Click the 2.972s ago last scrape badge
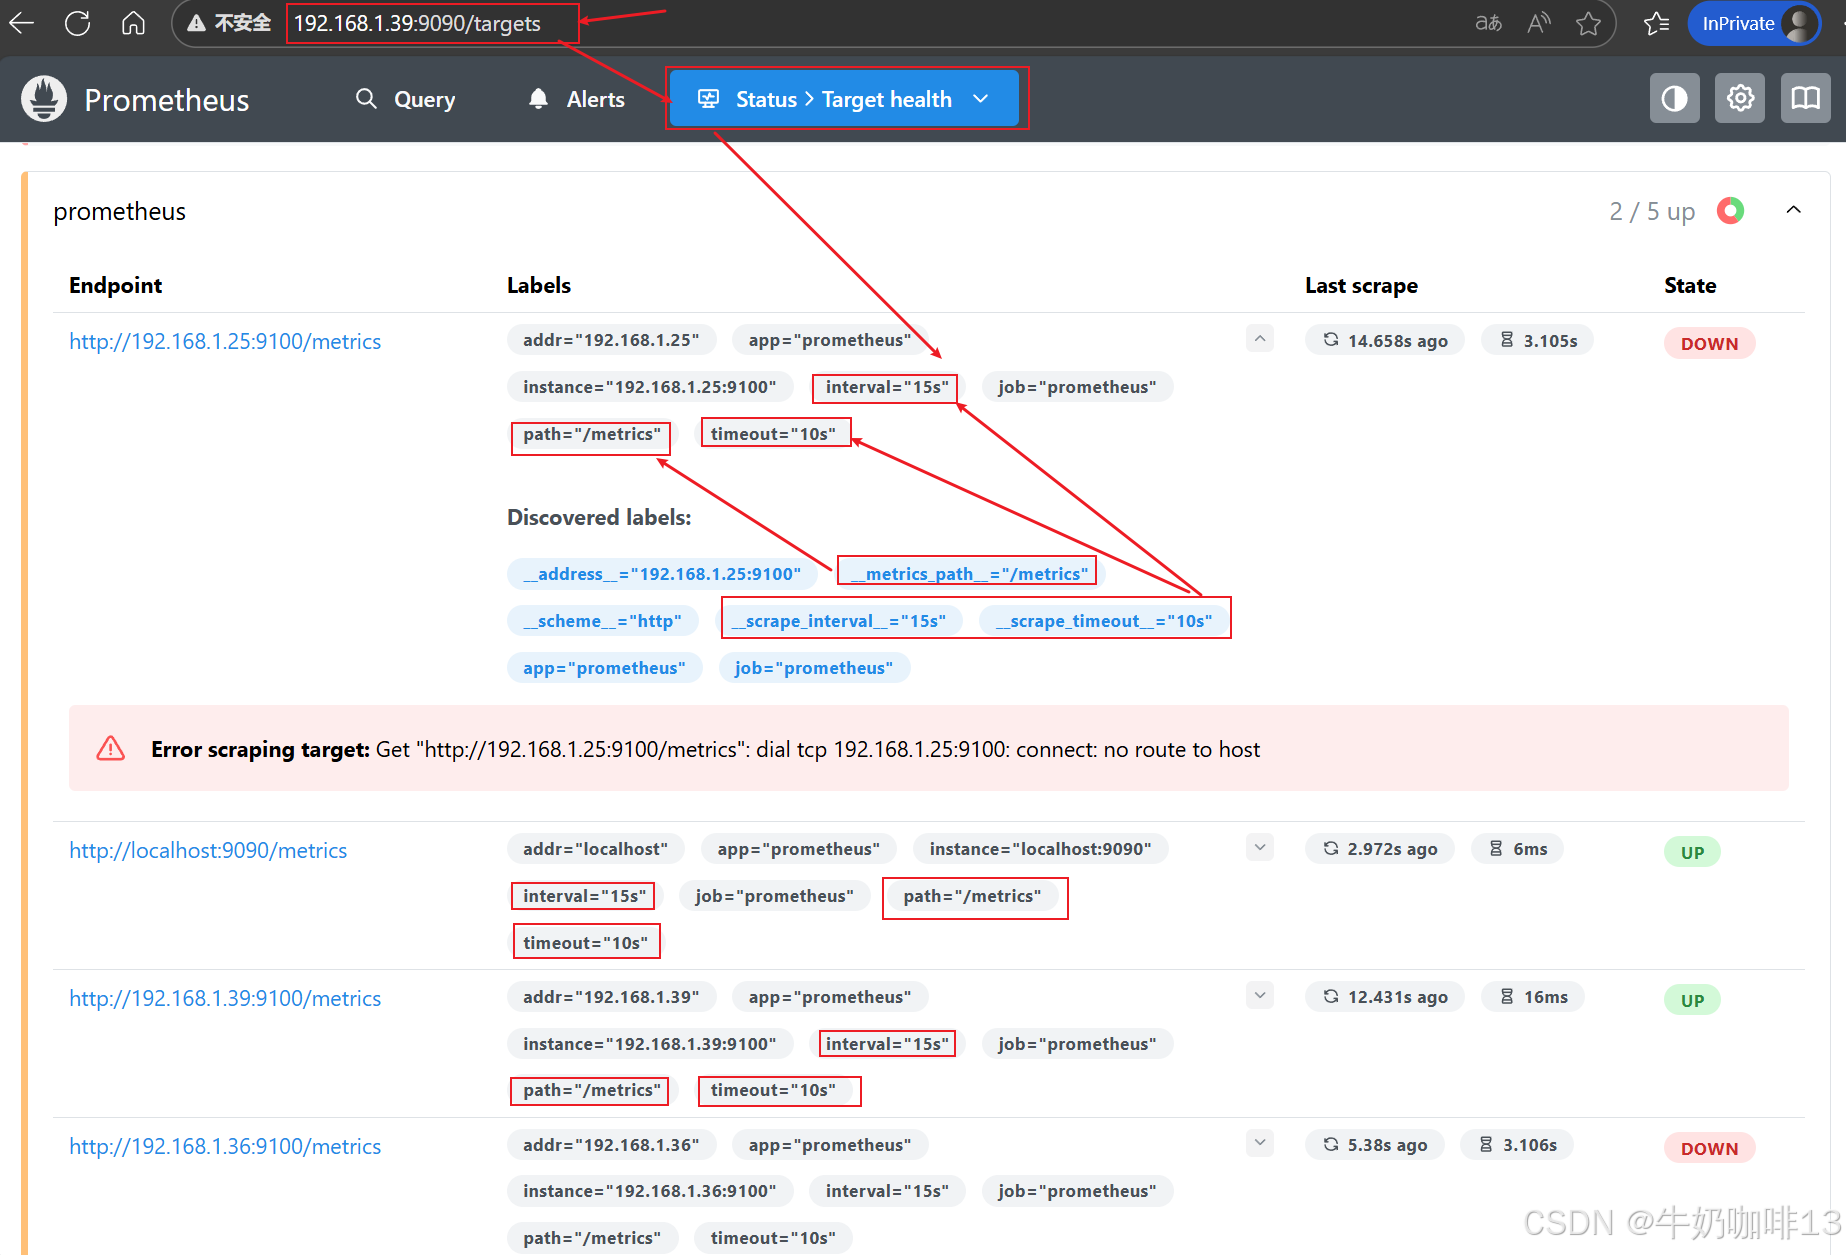 tap(1380, 849)
